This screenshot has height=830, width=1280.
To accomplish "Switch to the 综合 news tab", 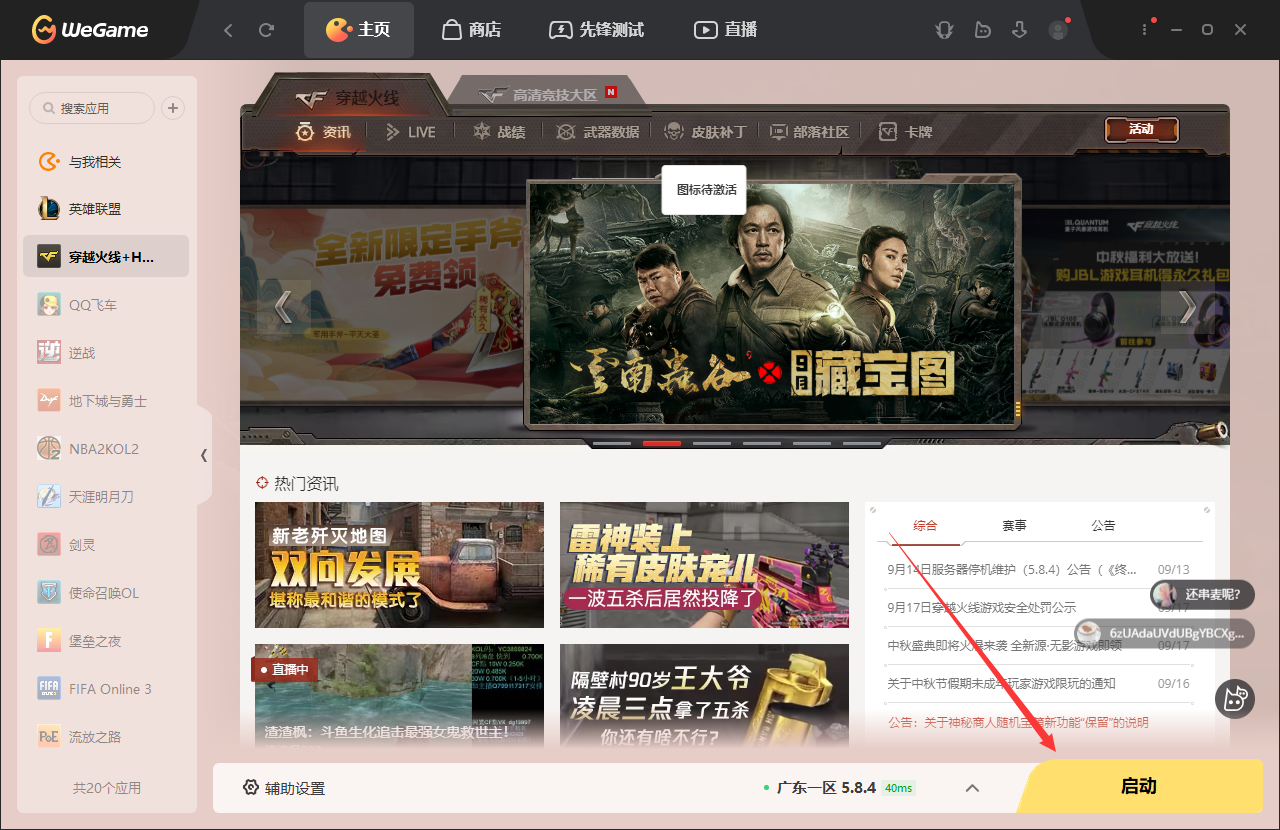I will [x=925, y=525].
